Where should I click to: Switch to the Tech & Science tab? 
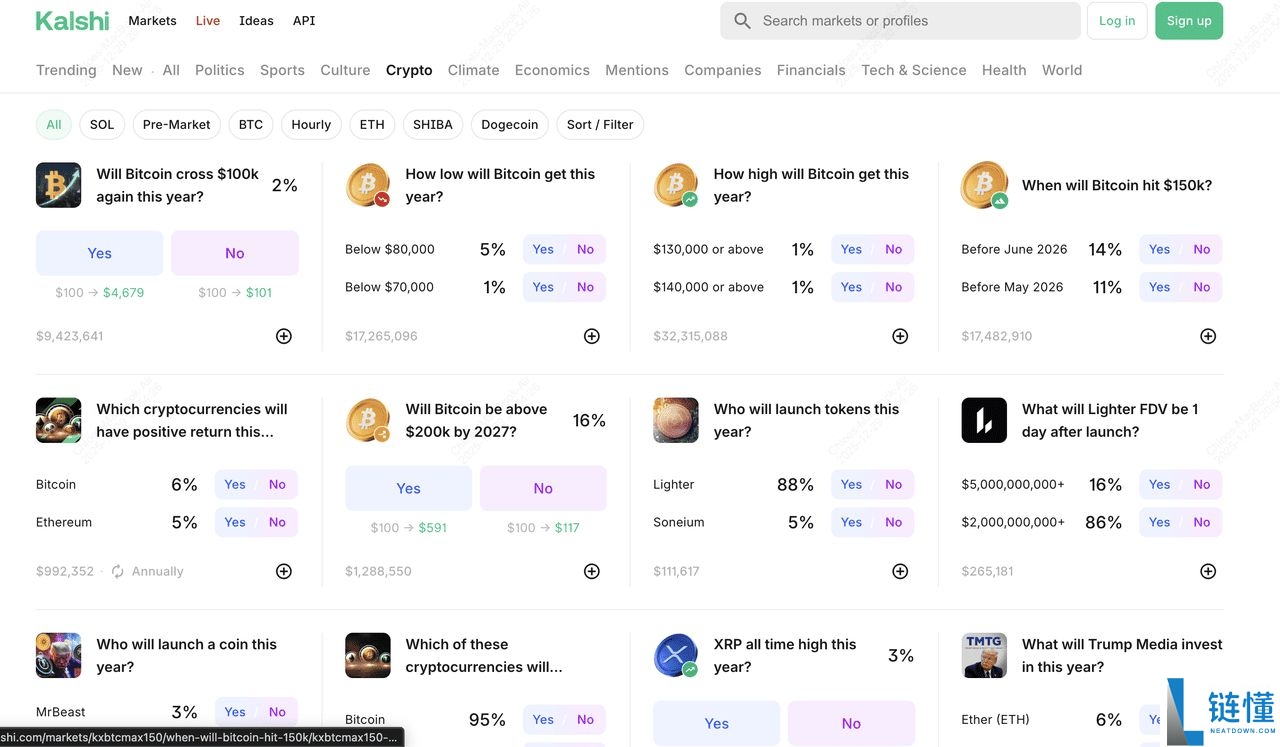coord(914,70)
